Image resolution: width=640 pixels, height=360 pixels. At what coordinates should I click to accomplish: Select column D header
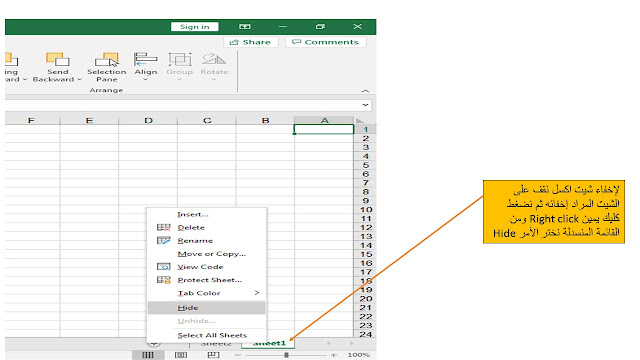pyautogui.click(x=148, y=120)
